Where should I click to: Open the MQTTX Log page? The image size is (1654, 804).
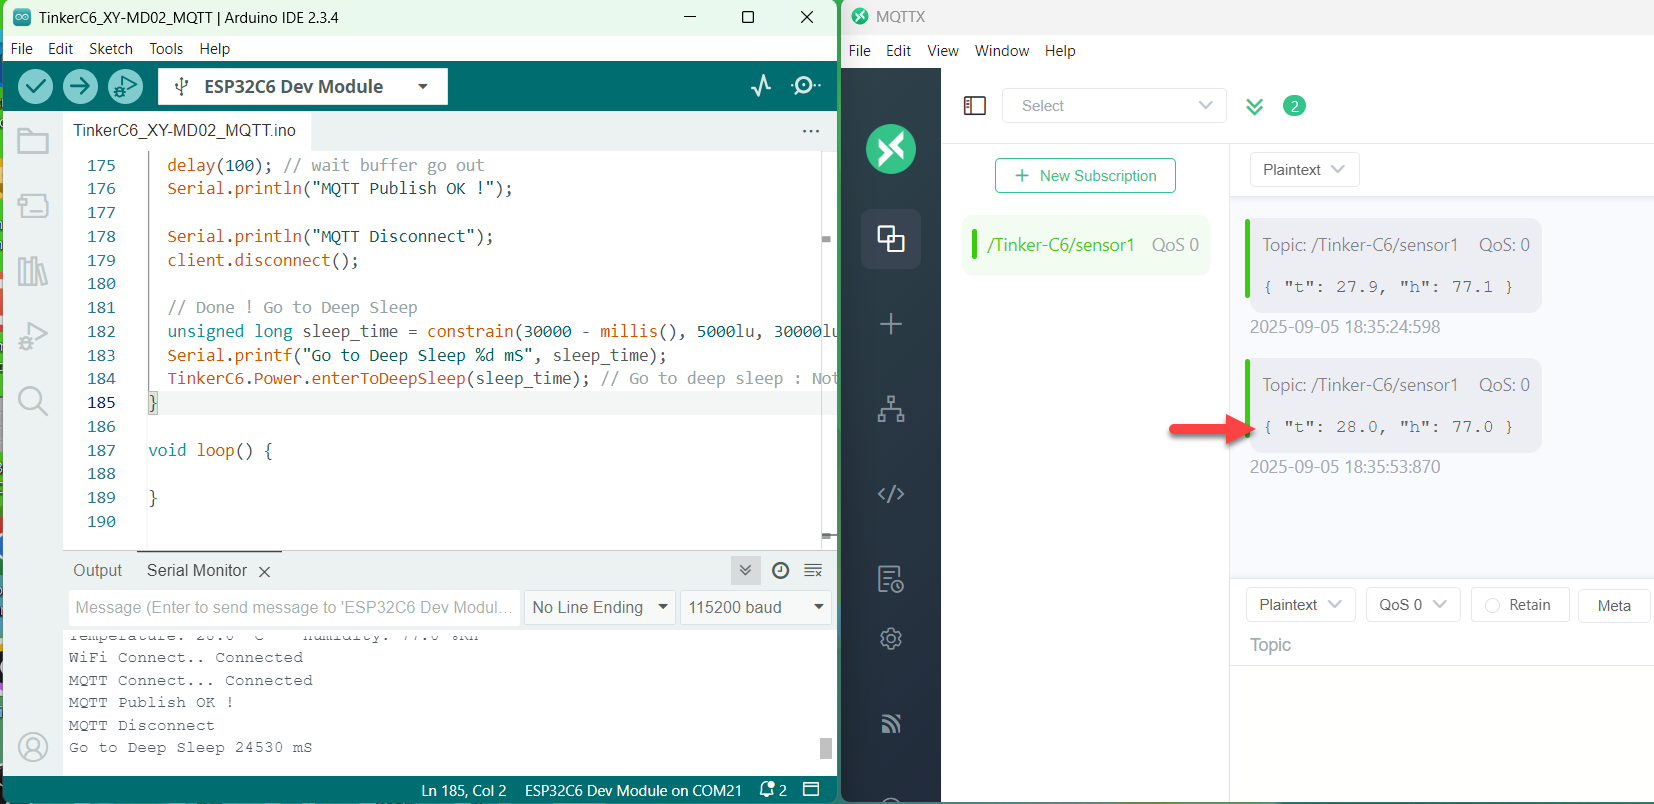click(891, 579)
